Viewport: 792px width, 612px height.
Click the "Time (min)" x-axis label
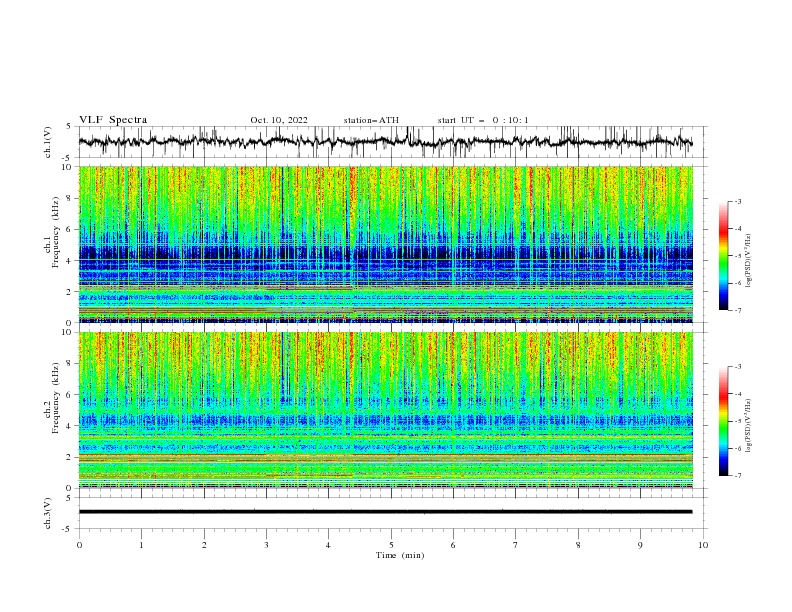(400, 555)
